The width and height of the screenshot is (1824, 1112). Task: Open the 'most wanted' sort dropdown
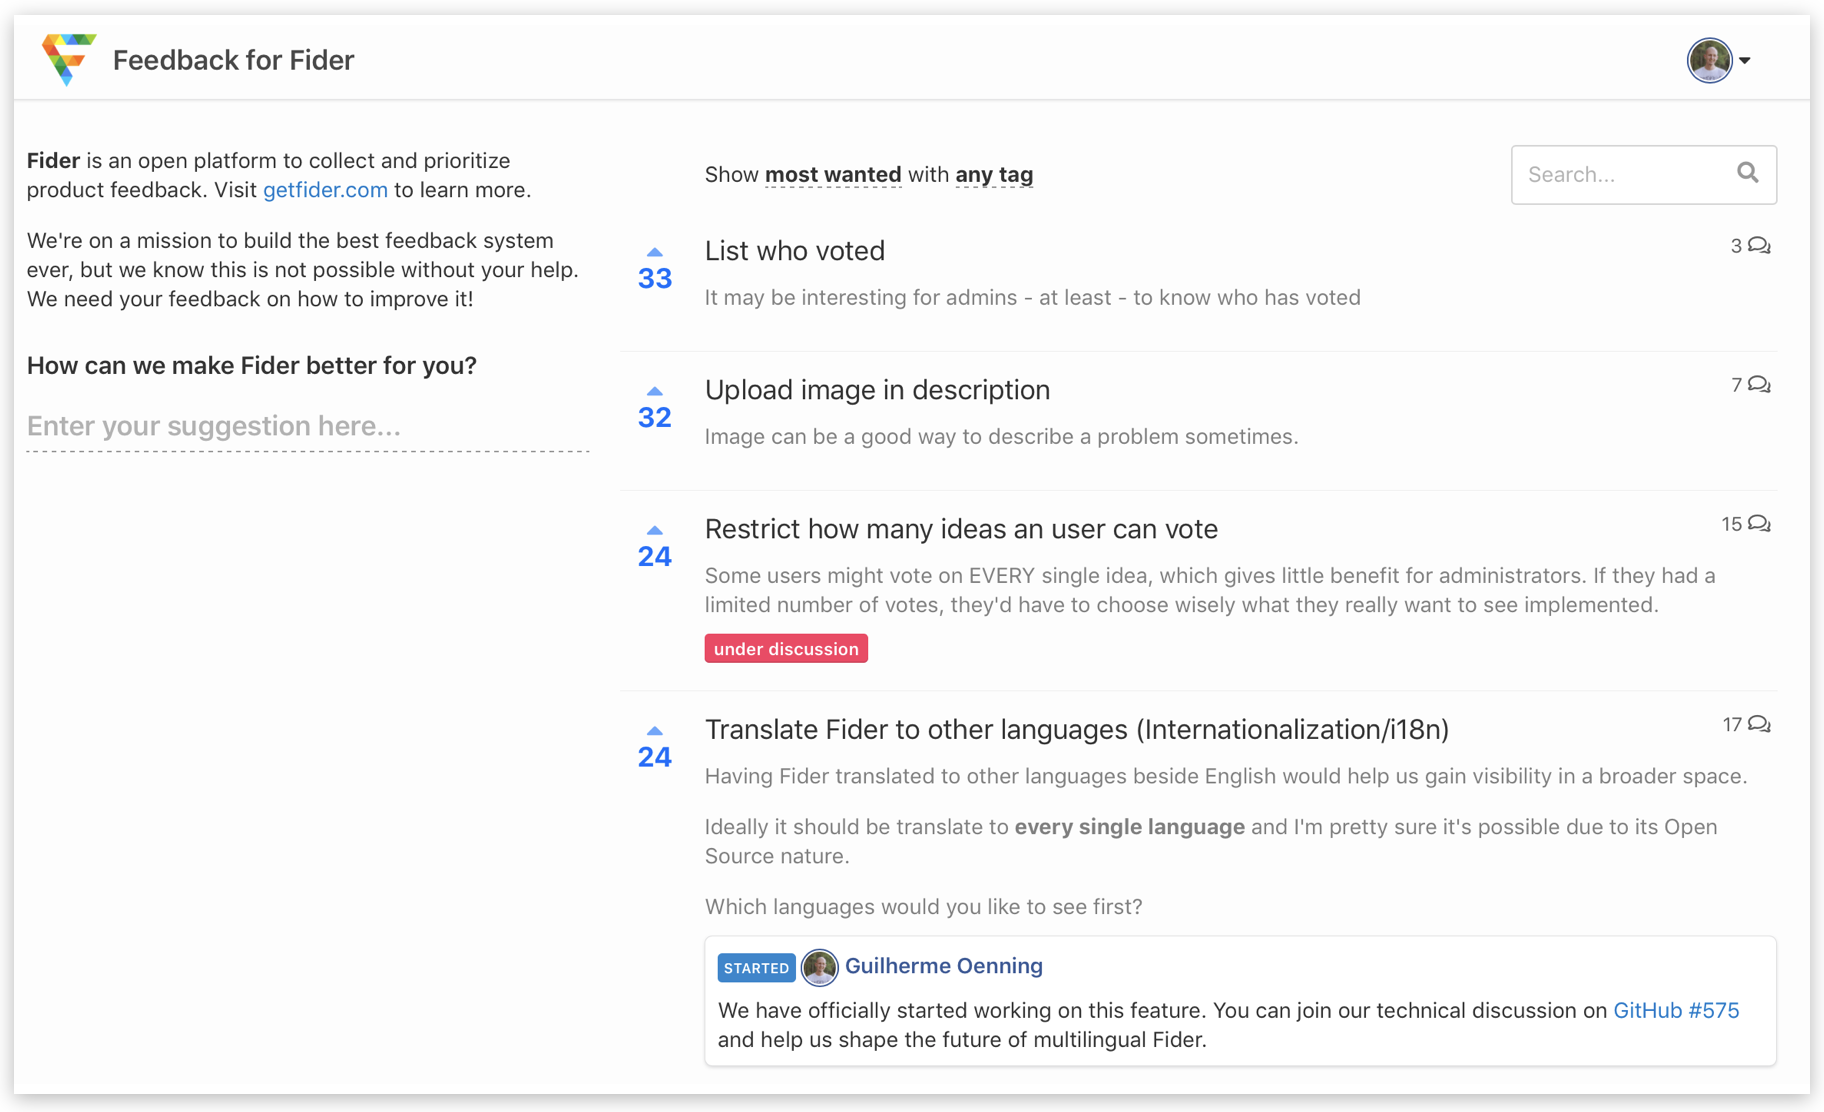click(833, 175)
